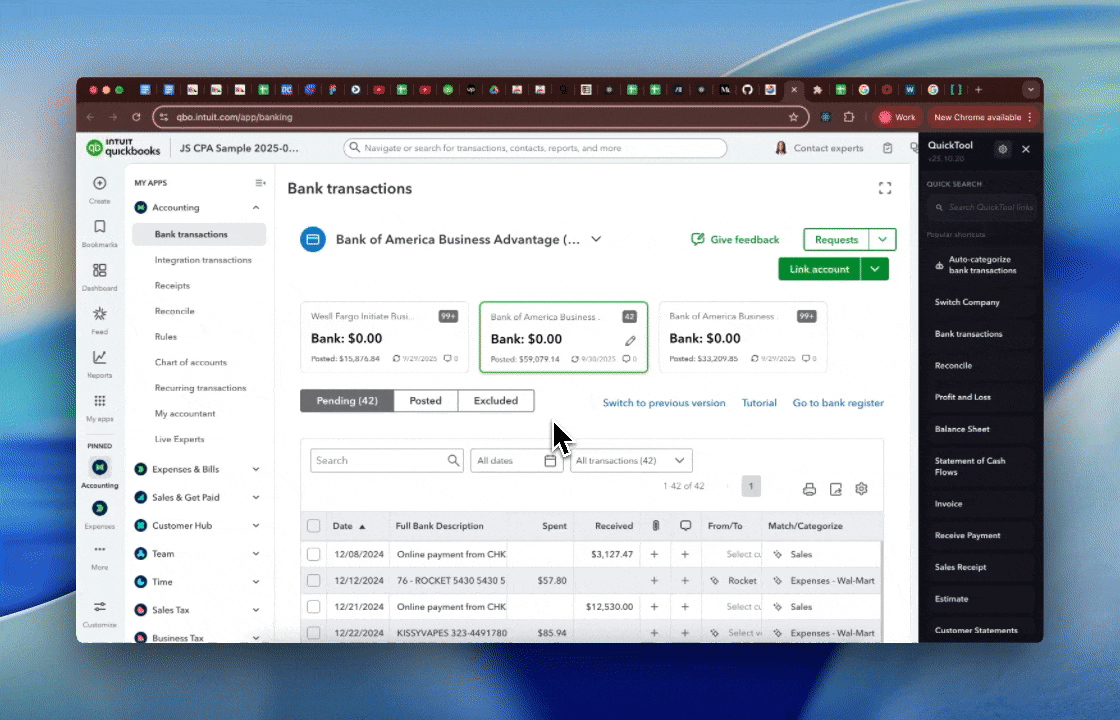Click the export icon next to the printer
This screenshot has width=1120, height=720.
(835, 489)
